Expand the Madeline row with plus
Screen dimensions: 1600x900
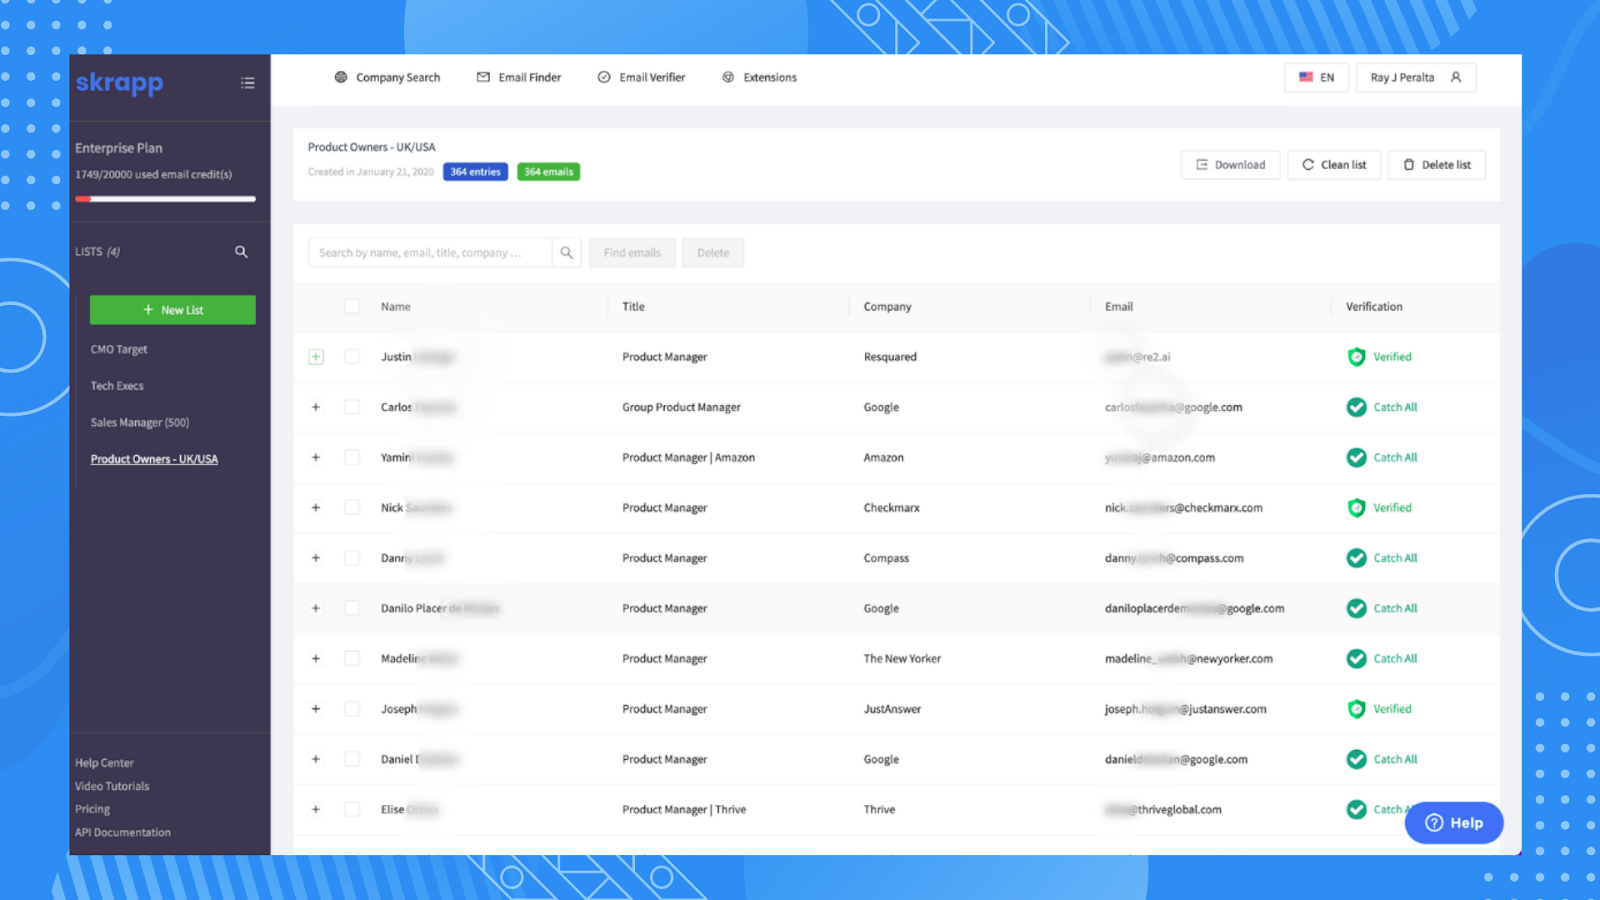[x=316, y=659]
